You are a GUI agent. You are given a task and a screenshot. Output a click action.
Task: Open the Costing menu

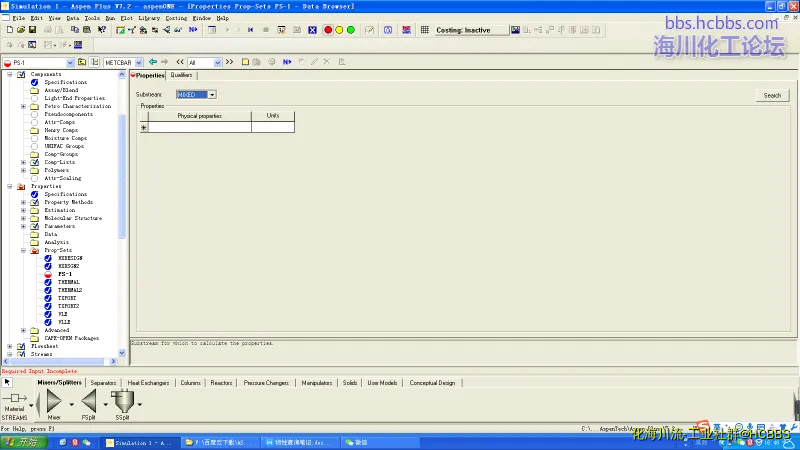click(x=177, y=18)
